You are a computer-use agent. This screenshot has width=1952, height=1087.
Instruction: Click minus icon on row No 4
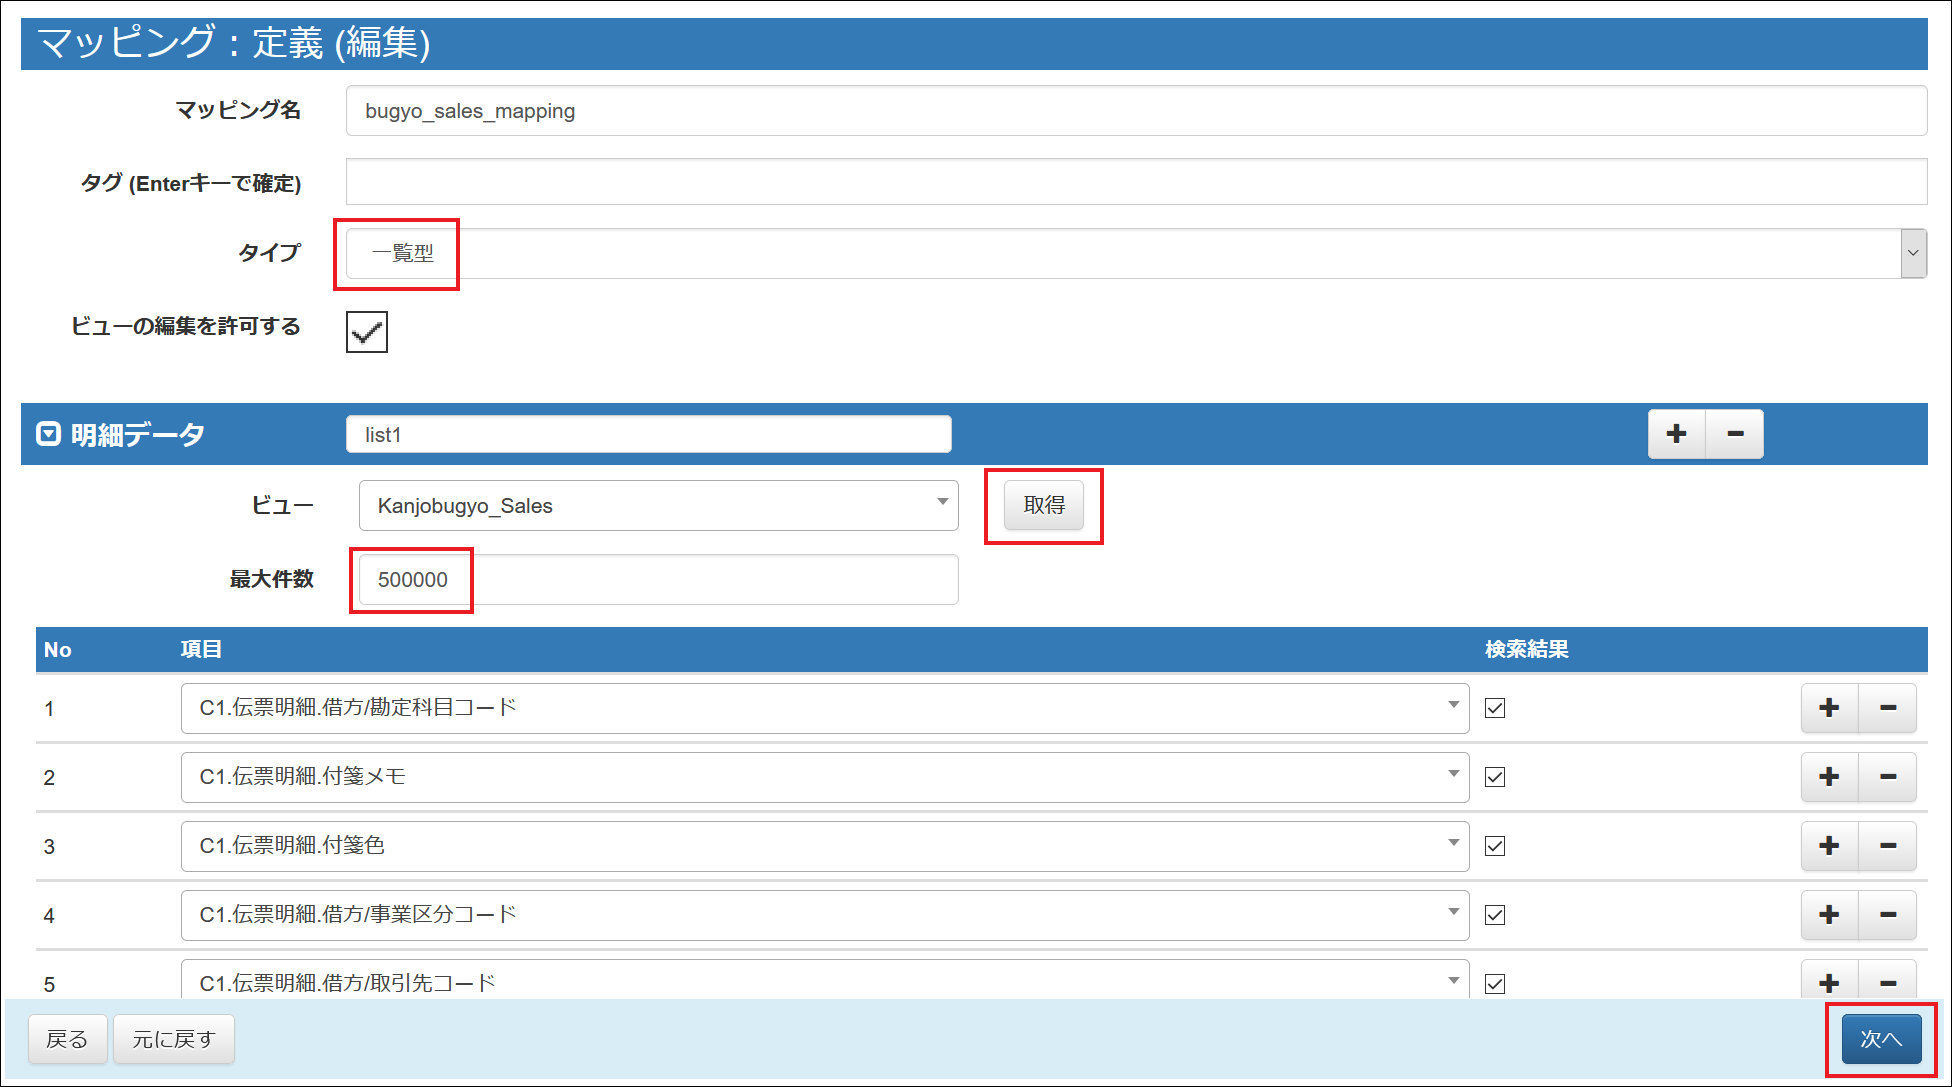1887,915
